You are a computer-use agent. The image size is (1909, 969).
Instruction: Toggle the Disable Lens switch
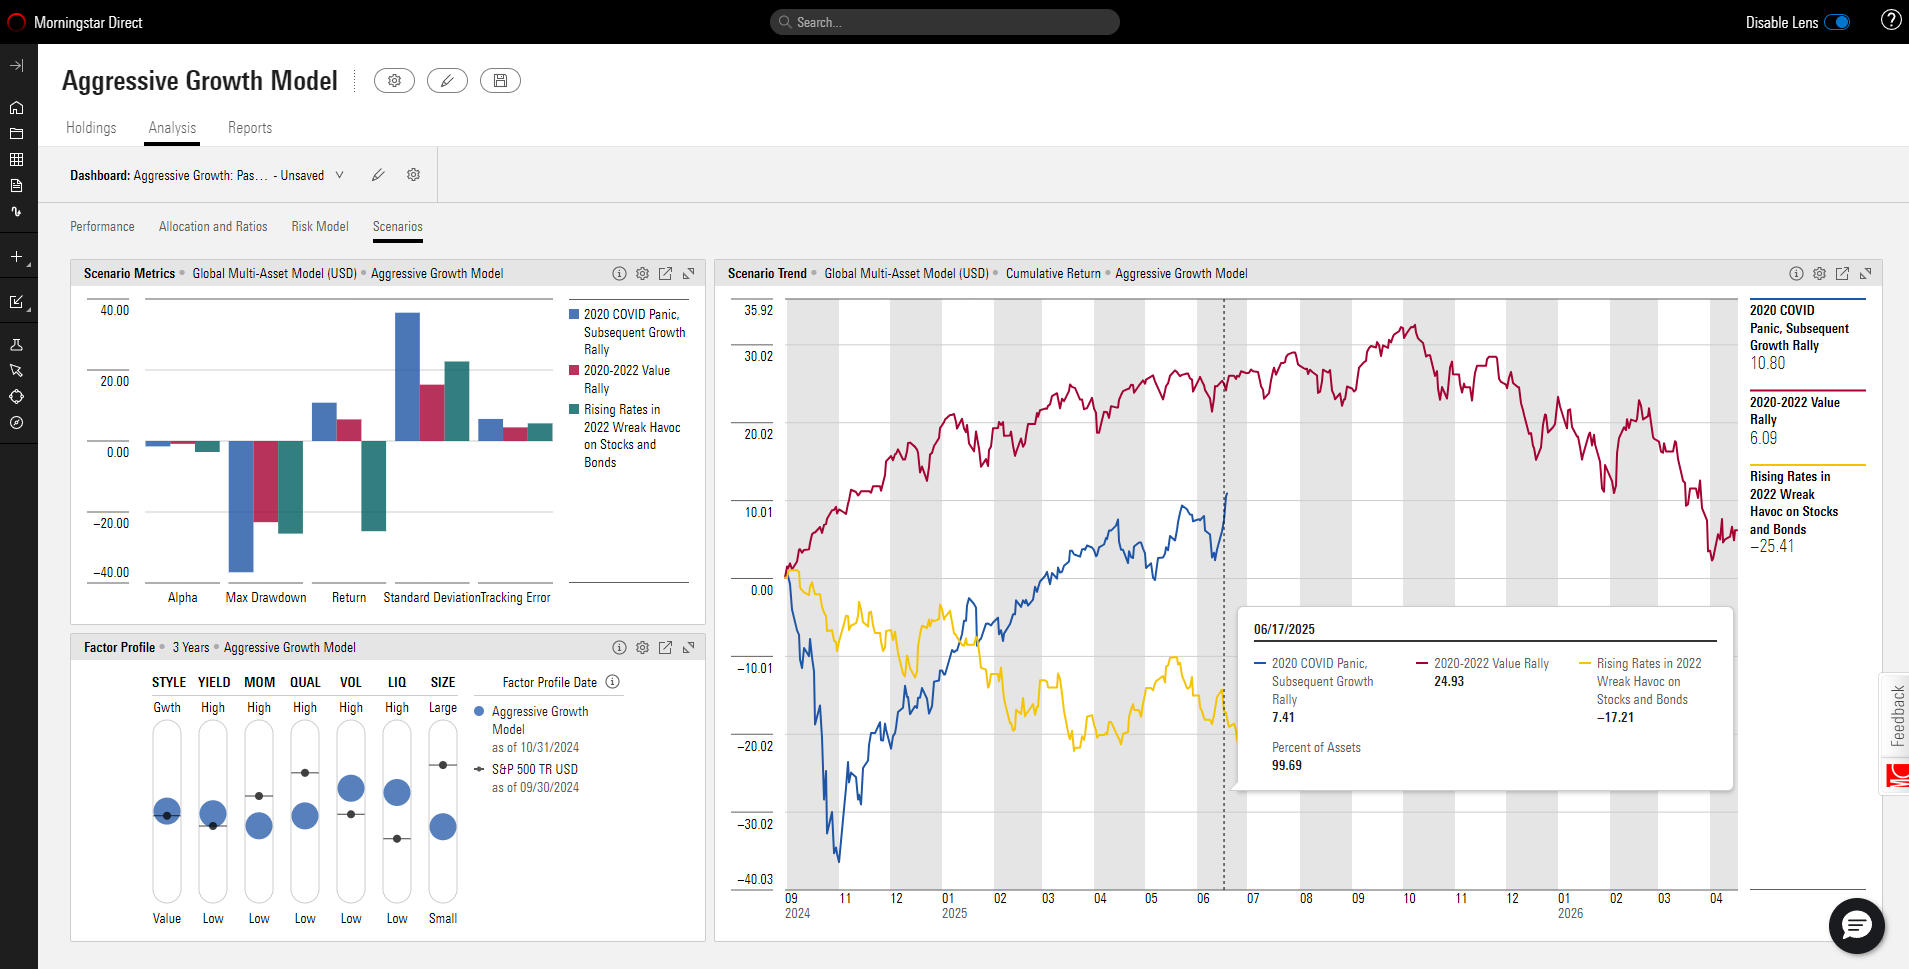[1837, 21]
